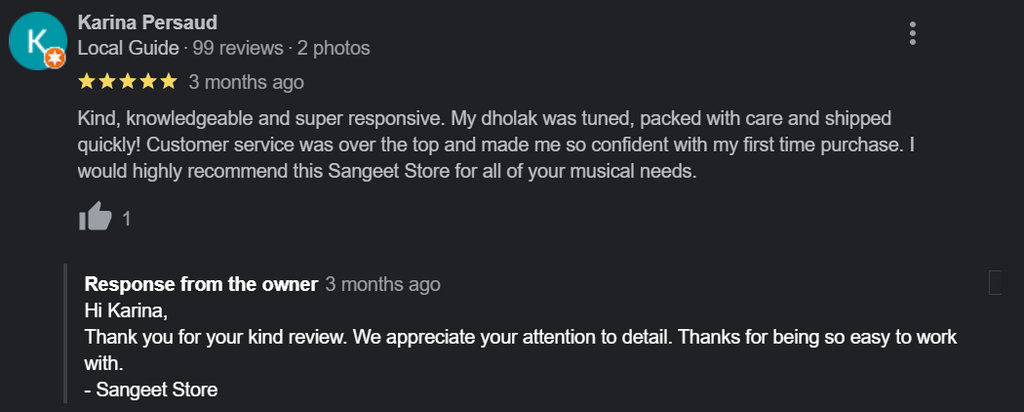Click the owner response's 3 months ago timestamp
The width and height of the screenshot is (1024, 412).
383,284
